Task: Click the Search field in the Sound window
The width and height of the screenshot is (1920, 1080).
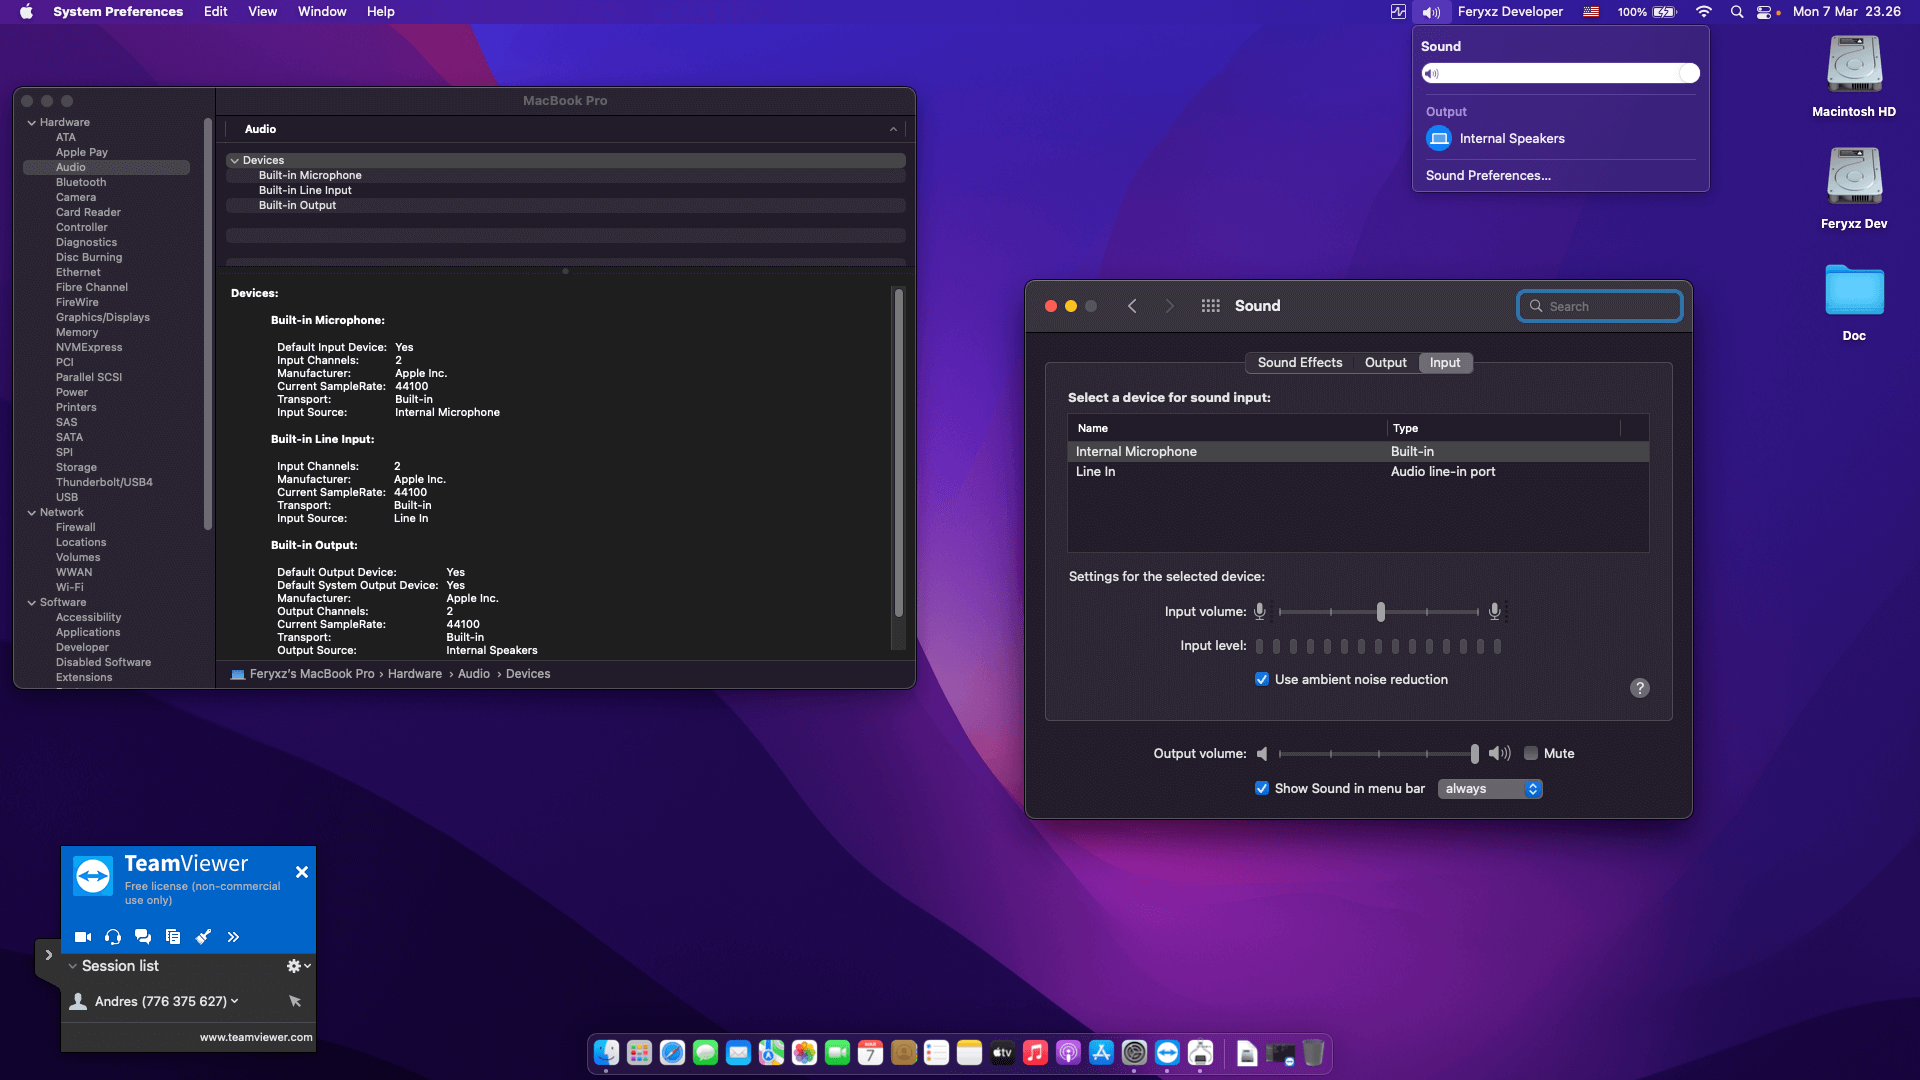Action: [1600, 306]
